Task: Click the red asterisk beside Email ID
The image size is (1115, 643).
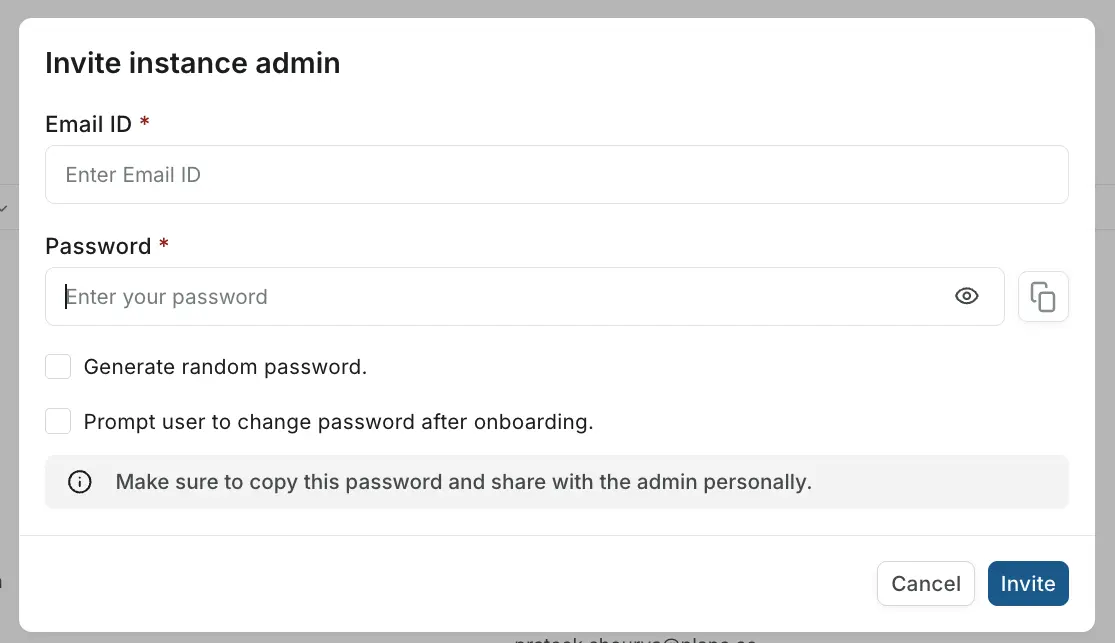Action: coord(144,122)
